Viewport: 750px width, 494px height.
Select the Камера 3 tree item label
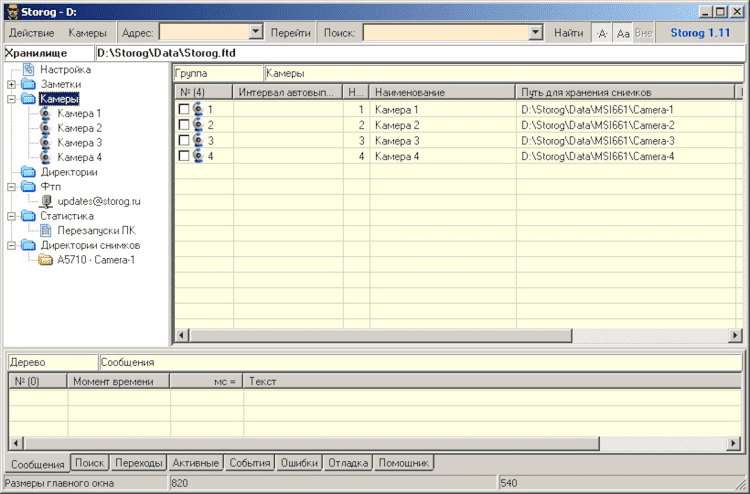tap(79, 143)
